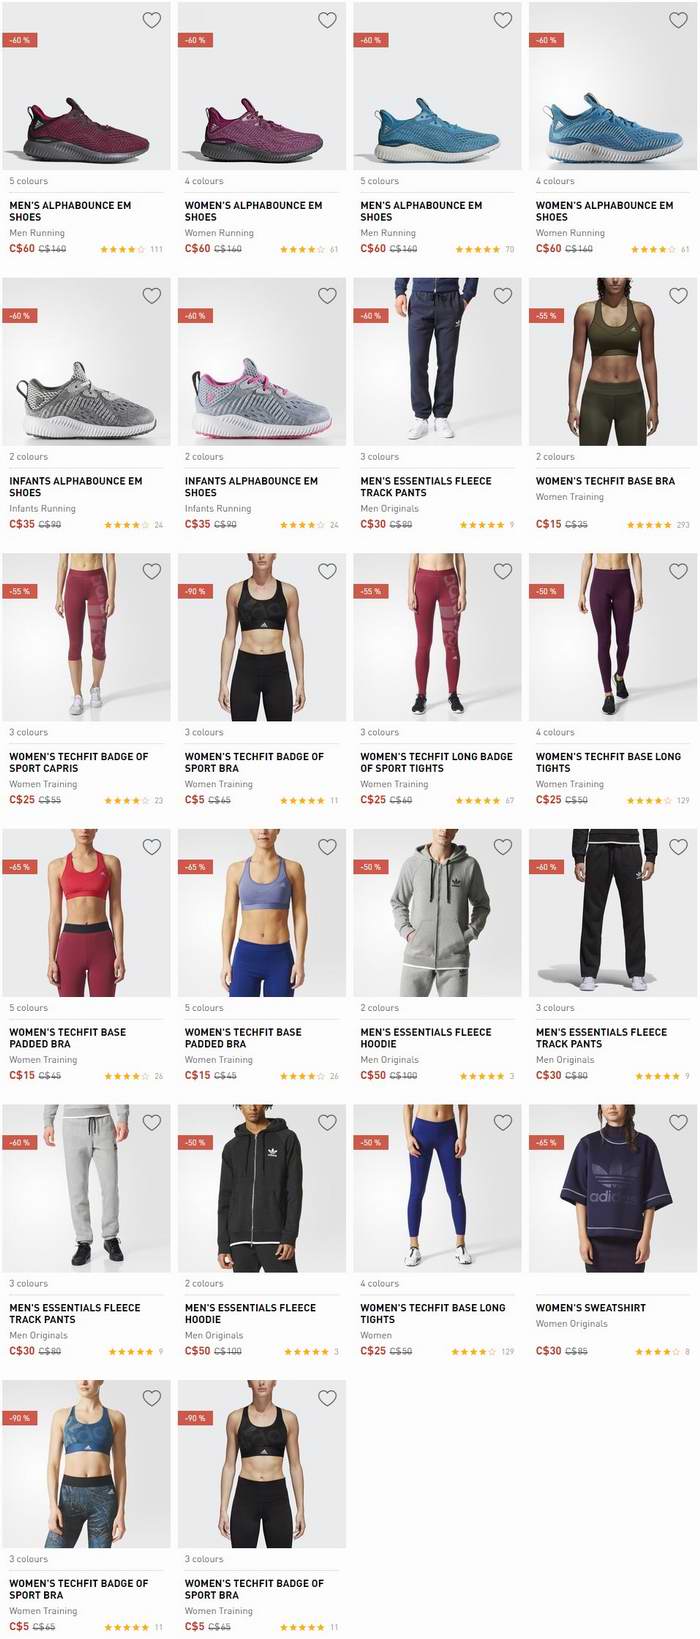
Task: Open Infants Alphabounce EM Shoes grey title
Action: pos(76,487)
